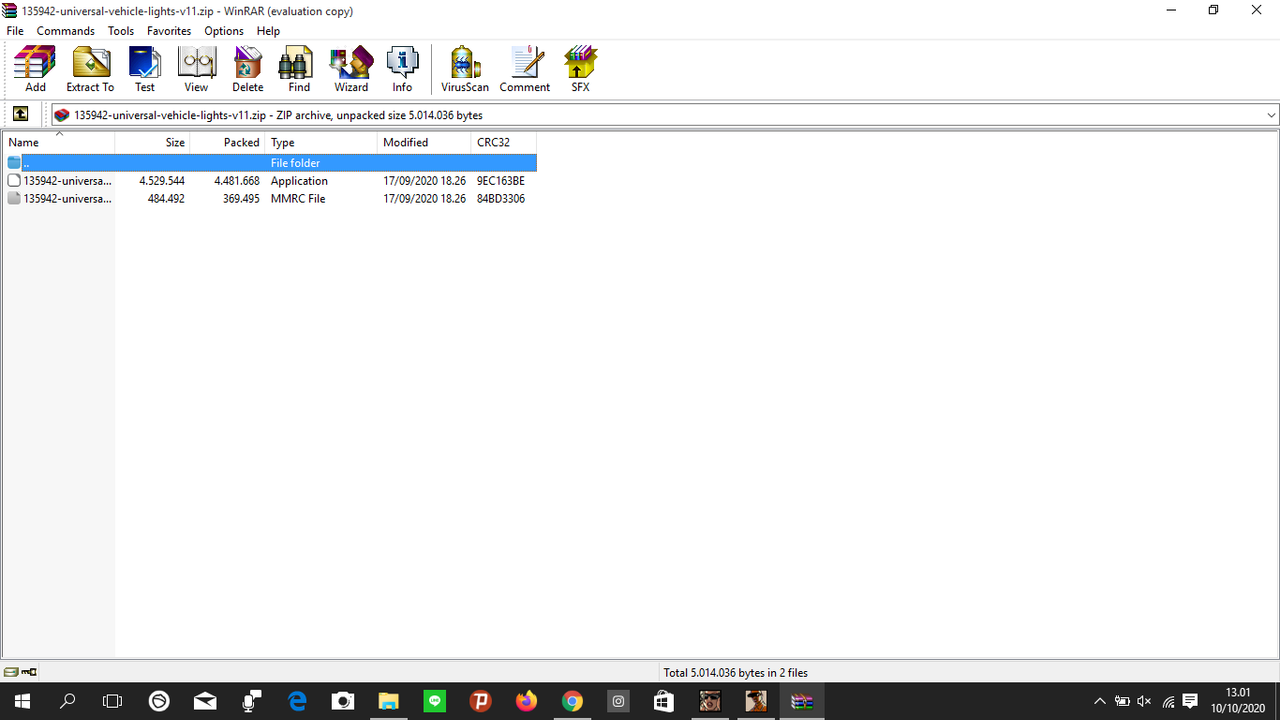Click the size value 4.529.544
This screenshot has height=720, width=1280.
(x=162, y=181)
